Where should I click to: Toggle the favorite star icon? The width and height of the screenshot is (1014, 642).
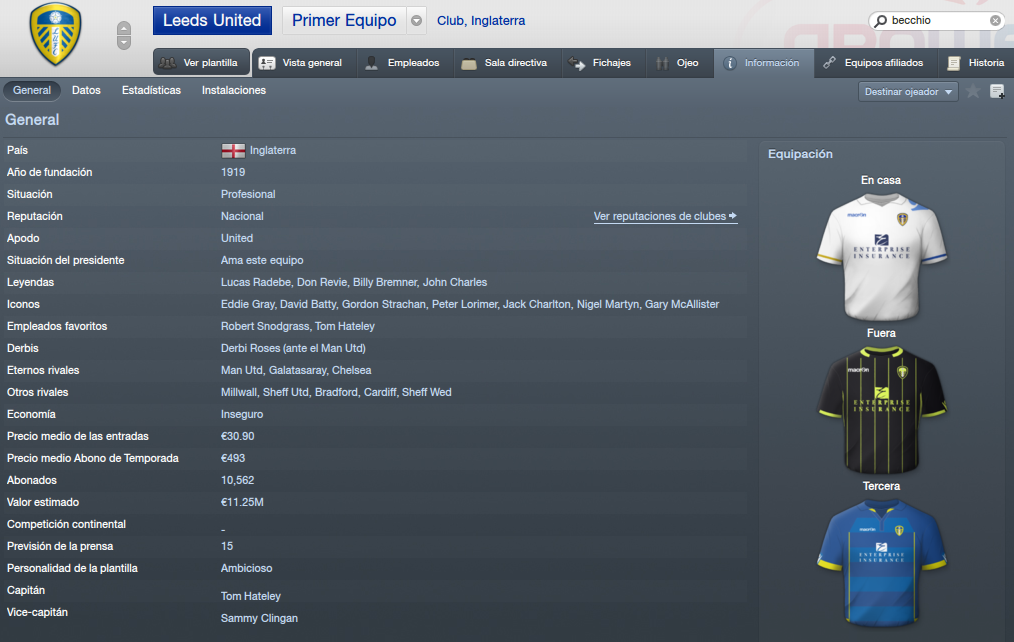(973, 91)
